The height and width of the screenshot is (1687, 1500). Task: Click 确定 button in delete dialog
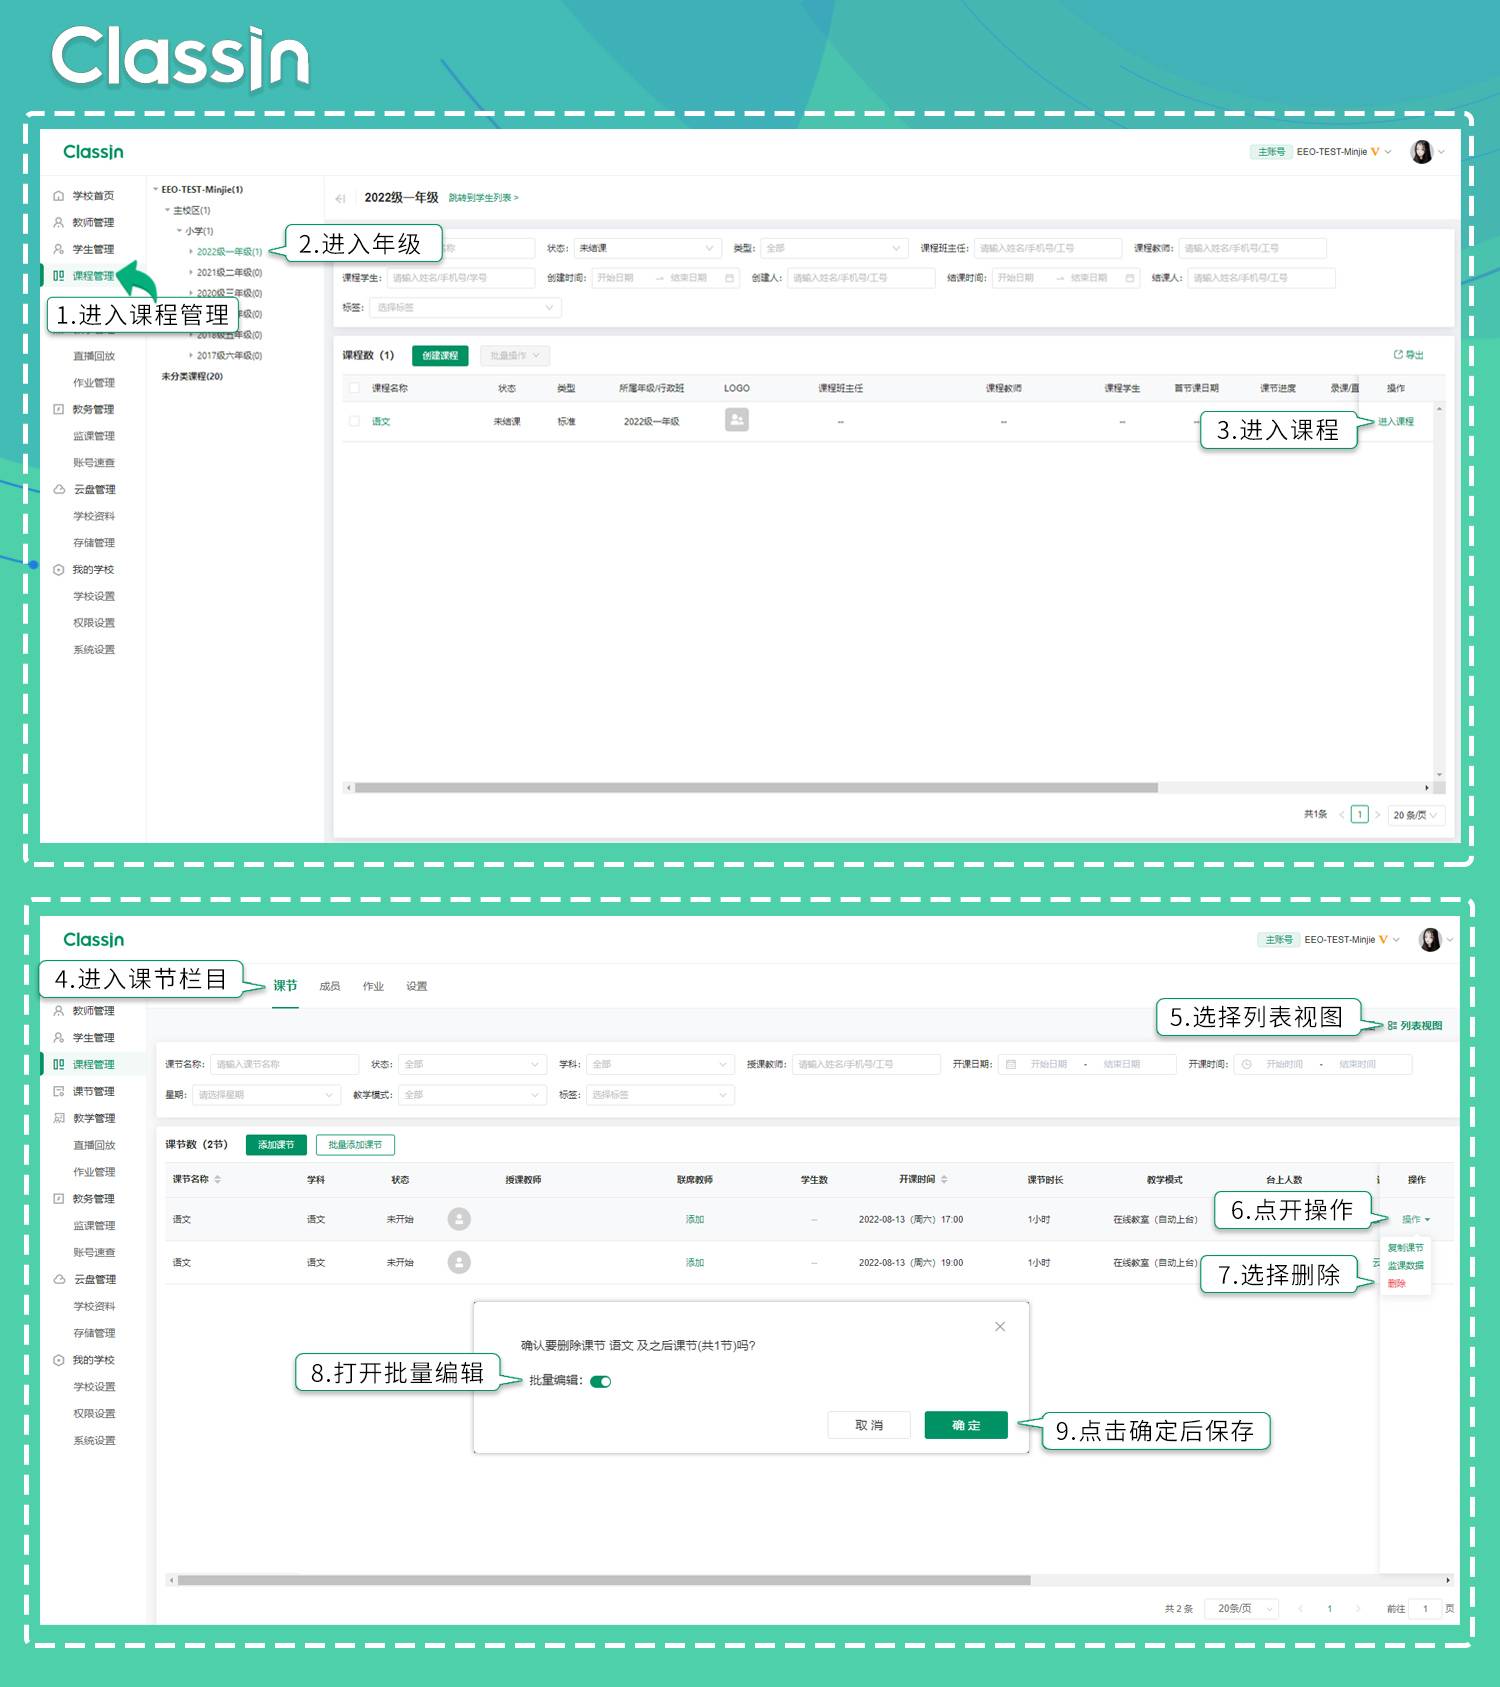966,1425
